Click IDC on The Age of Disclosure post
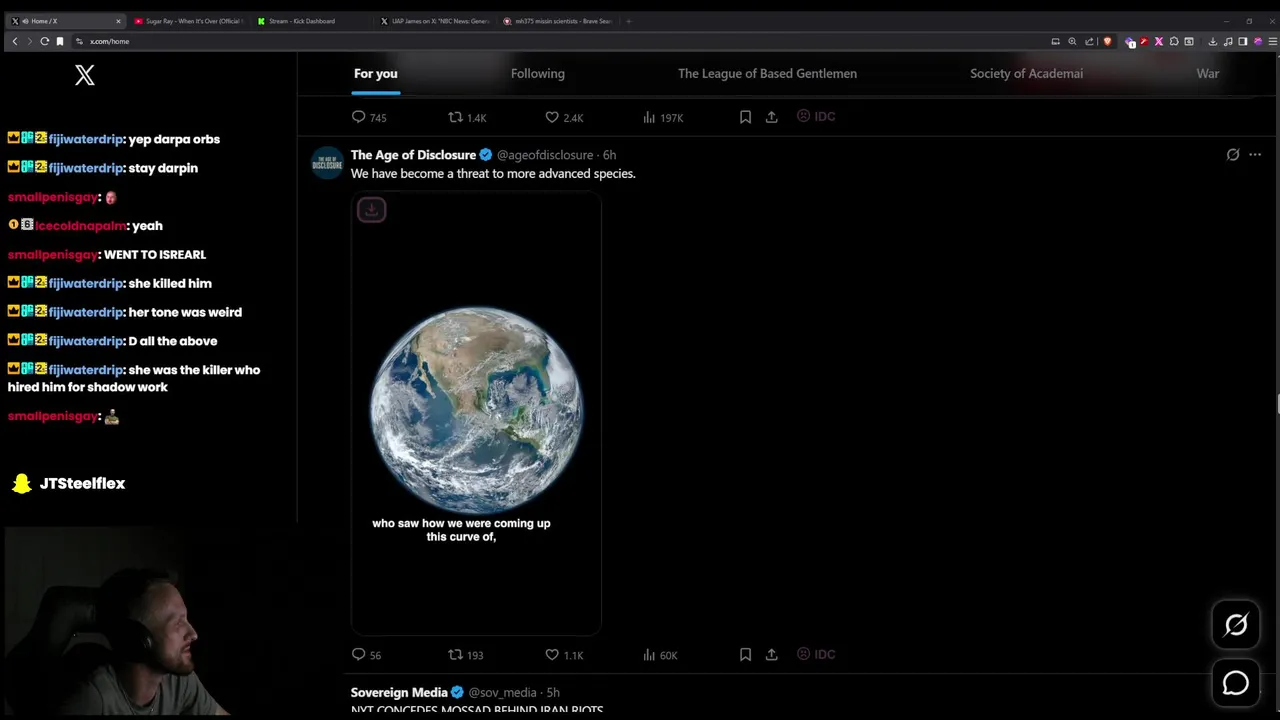1280x720 pixels. click(x=816, y=654)
